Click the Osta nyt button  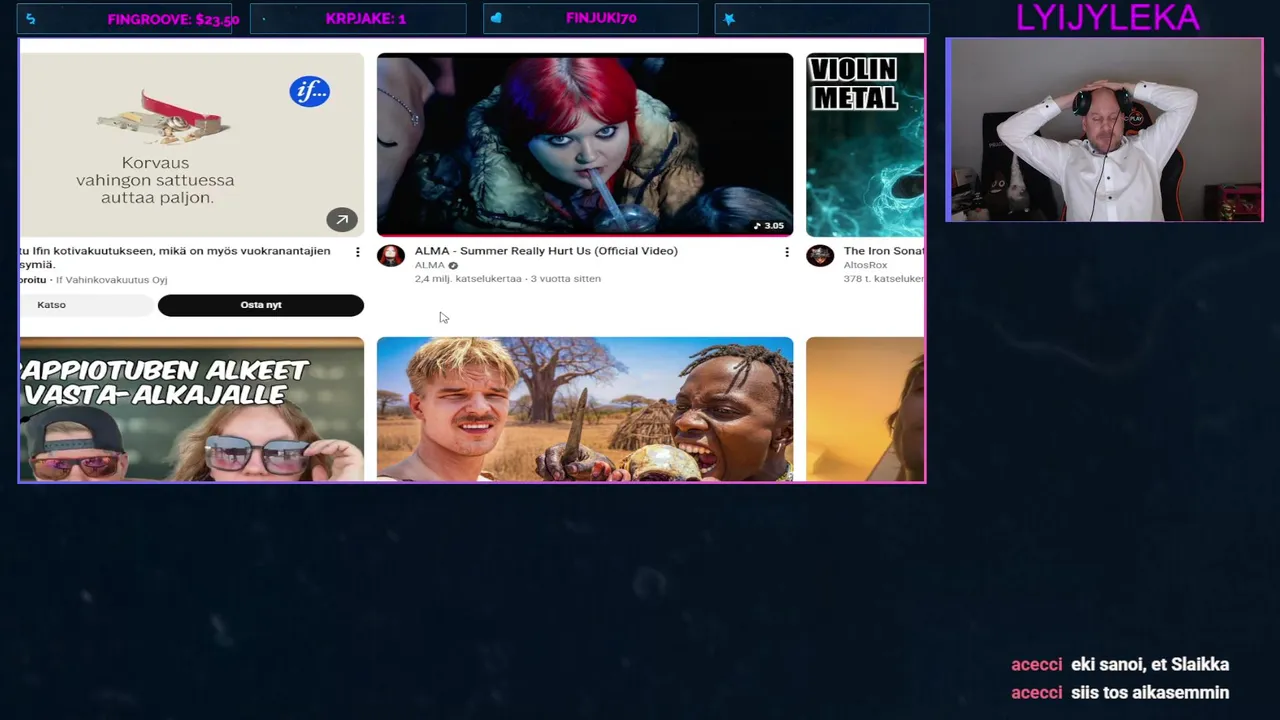[261, 305]
